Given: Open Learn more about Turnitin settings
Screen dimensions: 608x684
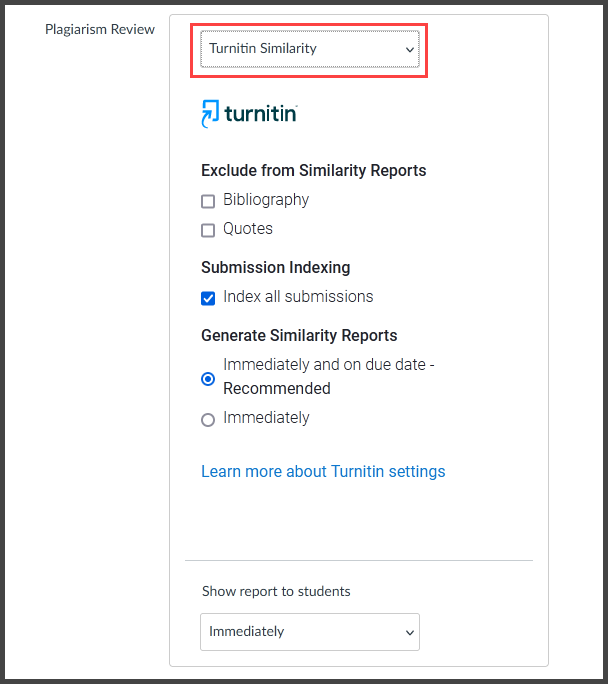Looking at the screenshot, I should [323, 472].
